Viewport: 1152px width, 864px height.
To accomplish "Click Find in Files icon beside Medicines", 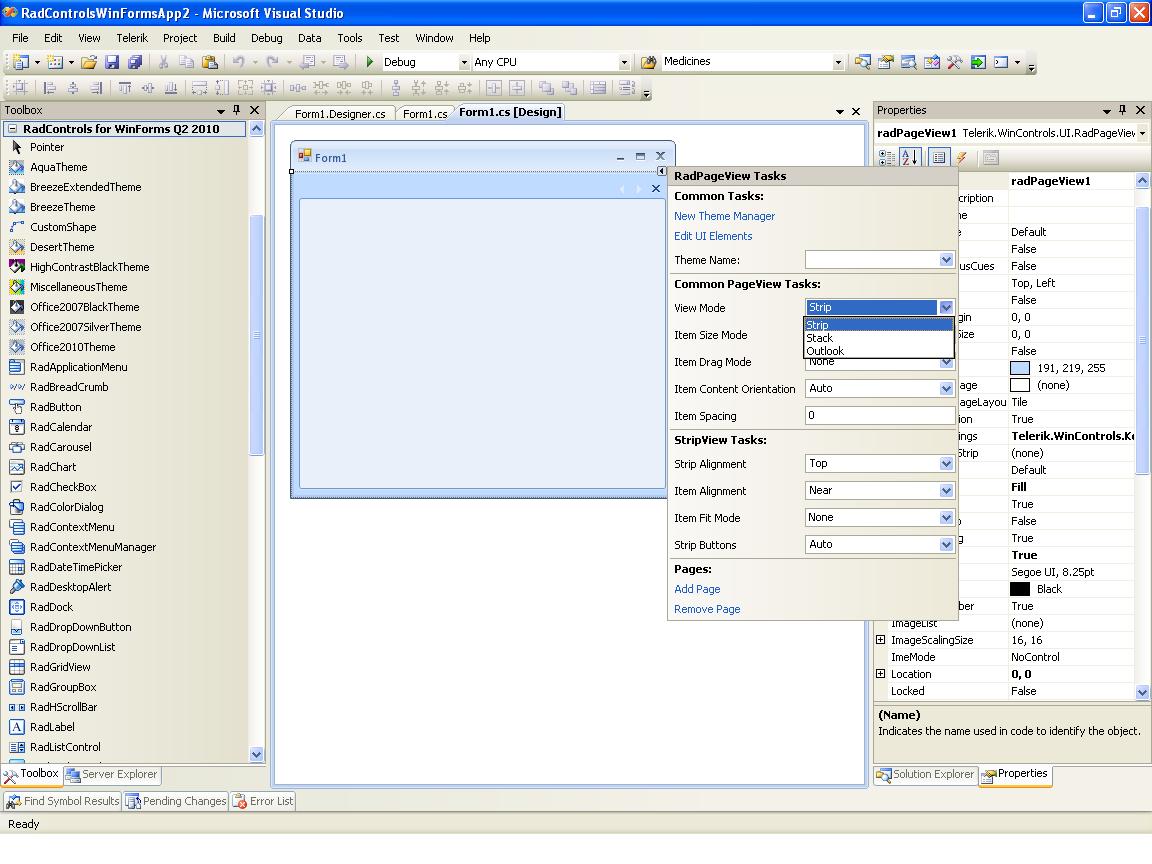I will 648,62.
